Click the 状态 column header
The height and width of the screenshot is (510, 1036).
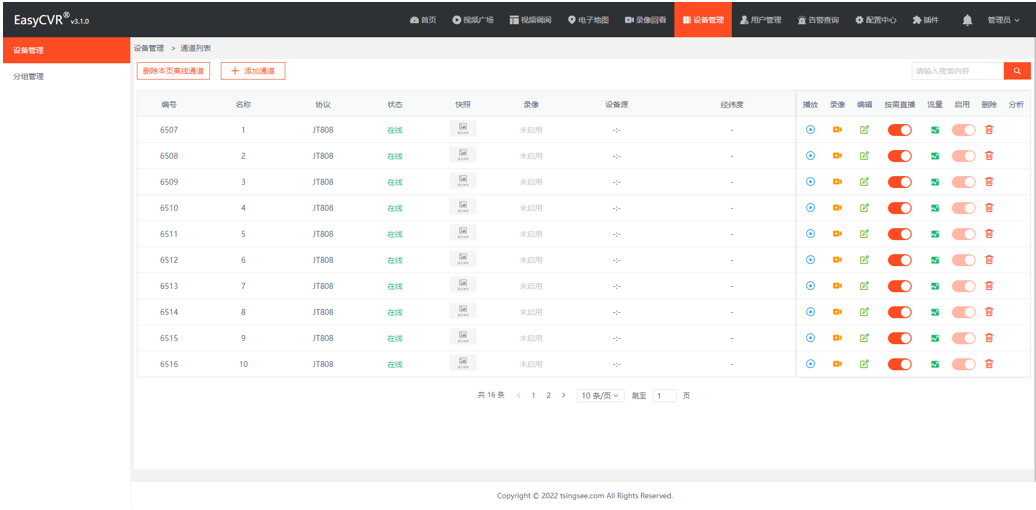pos(395,104)
